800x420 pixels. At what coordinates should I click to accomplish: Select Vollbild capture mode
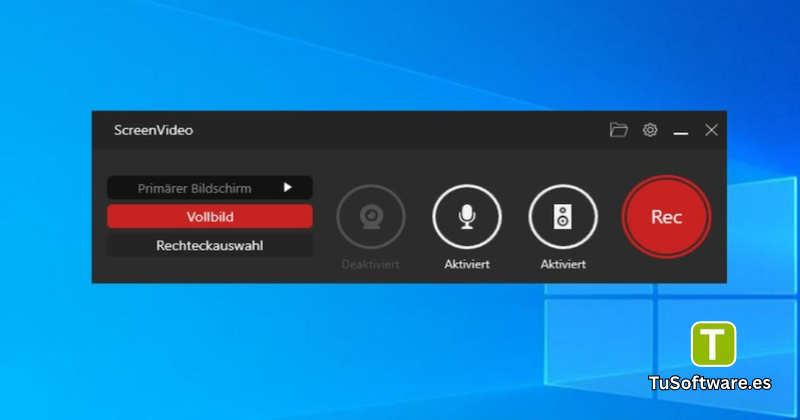point(210,216)
